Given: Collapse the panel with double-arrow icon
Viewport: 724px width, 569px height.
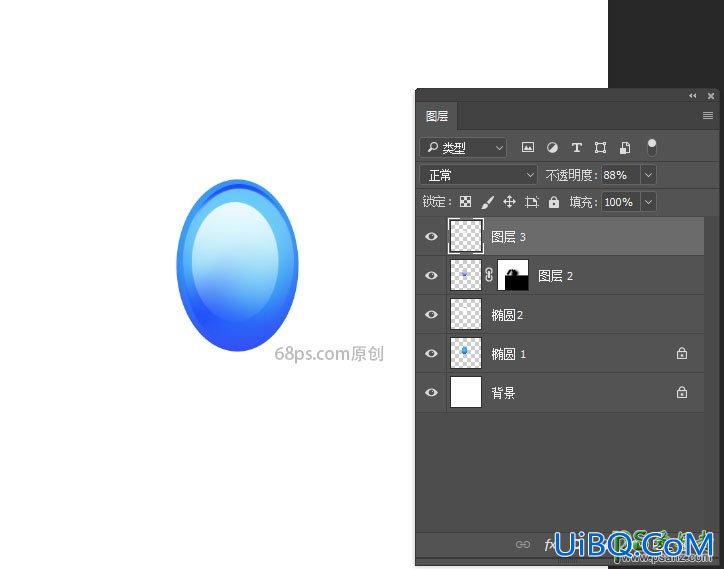Looking at the screenshot, I should coord(693,96).
